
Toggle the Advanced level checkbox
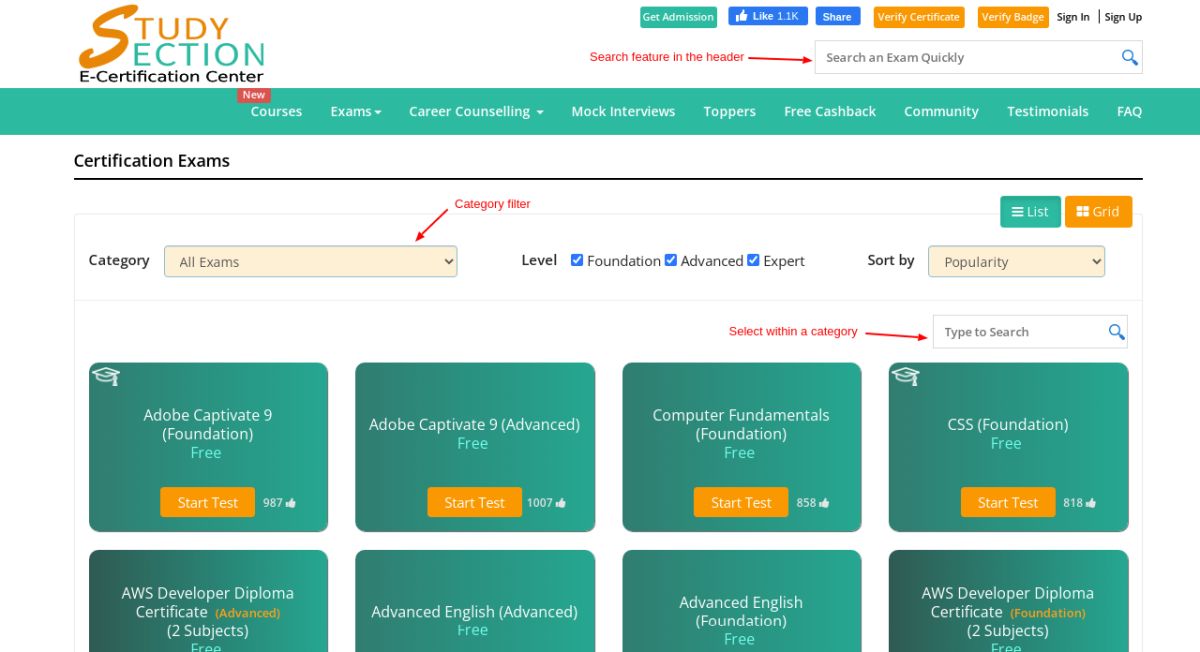(x=671, y=260)
